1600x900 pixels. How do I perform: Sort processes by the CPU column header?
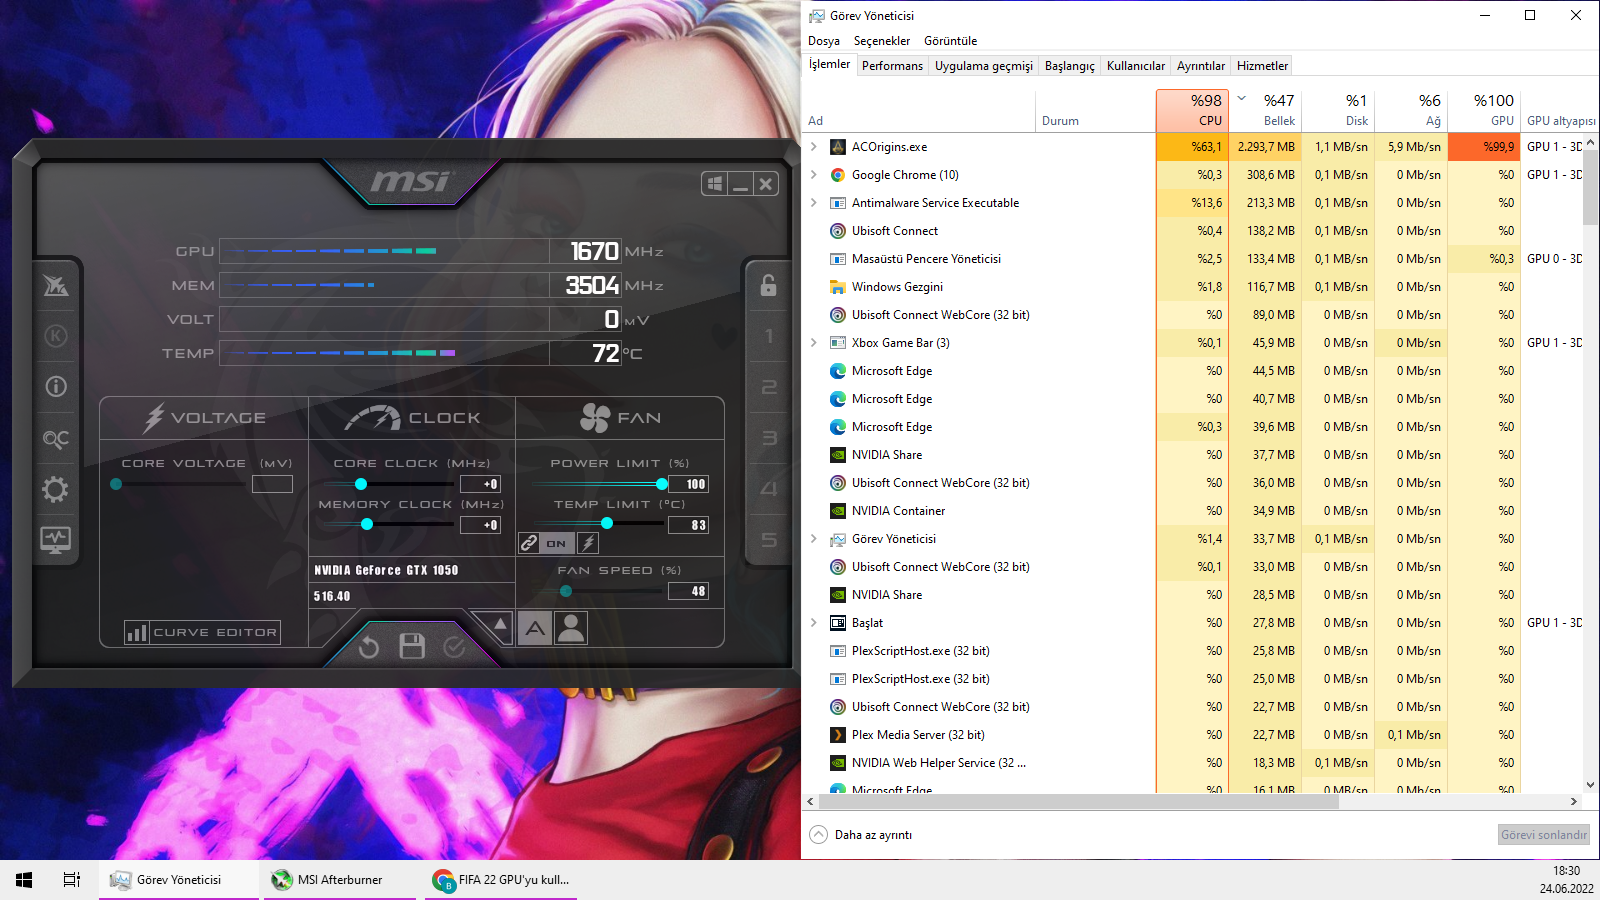pos(1192,111)
